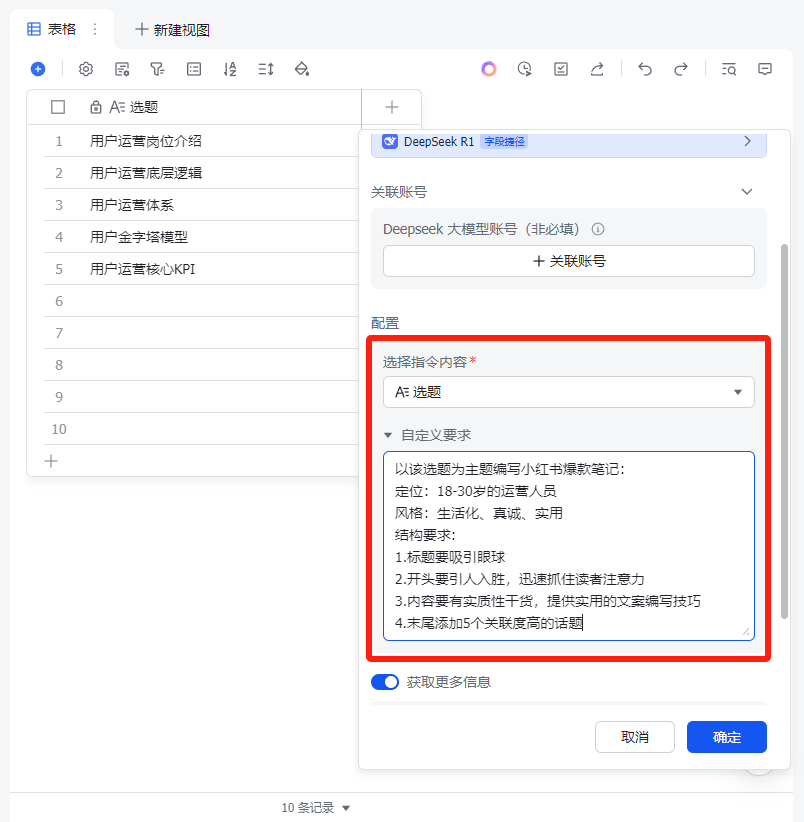Viewport: 804px width, 822px height.
Task: Click the share/export arrow icon
Action: 596,69
